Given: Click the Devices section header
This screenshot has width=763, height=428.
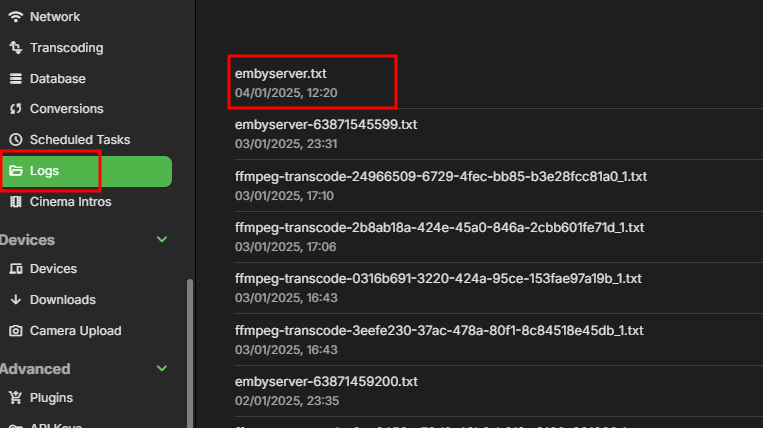Looking at the screenshot, I should pyautogui.click(x=27, y=240).
